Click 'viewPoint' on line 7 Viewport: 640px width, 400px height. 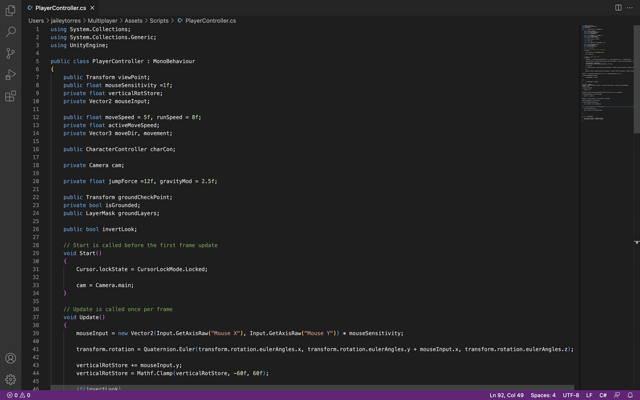click(132, 77)
